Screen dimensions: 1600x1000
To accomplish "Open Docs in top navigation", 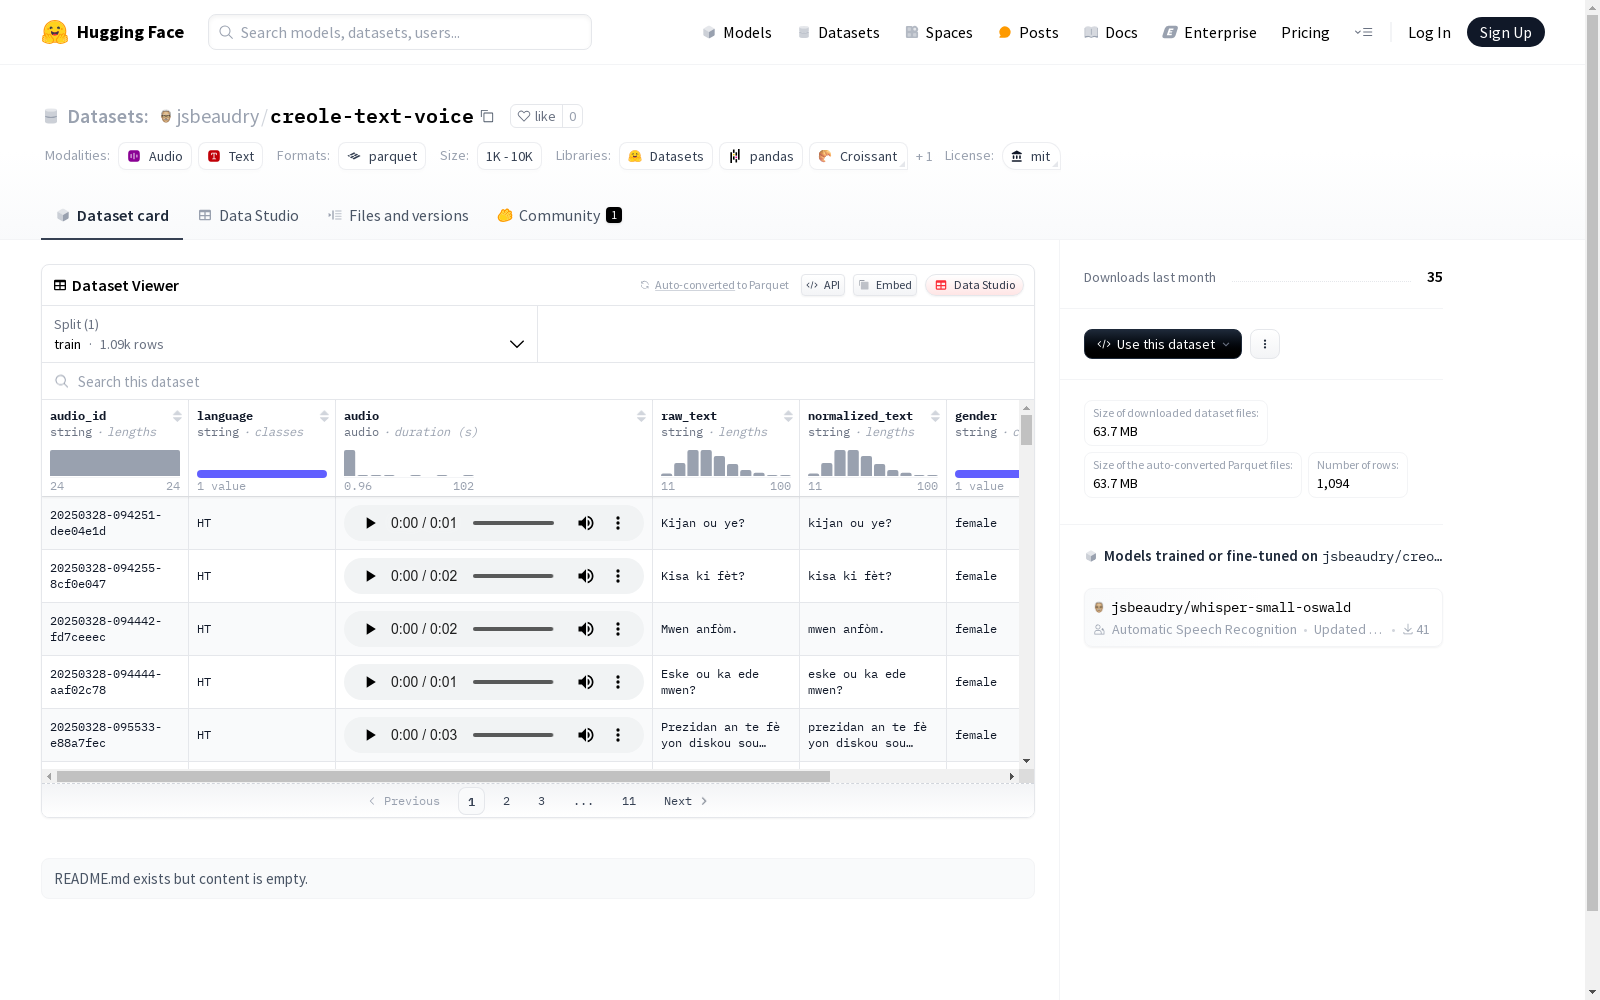I will coord(1111,32).
